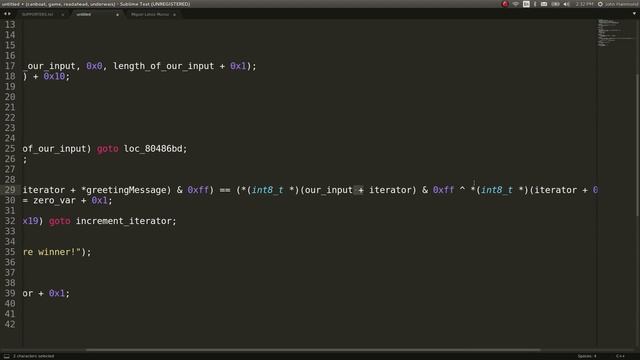The image size is (640, 360).
Task: Open the session gear menu
Action: tap(600, 4)
